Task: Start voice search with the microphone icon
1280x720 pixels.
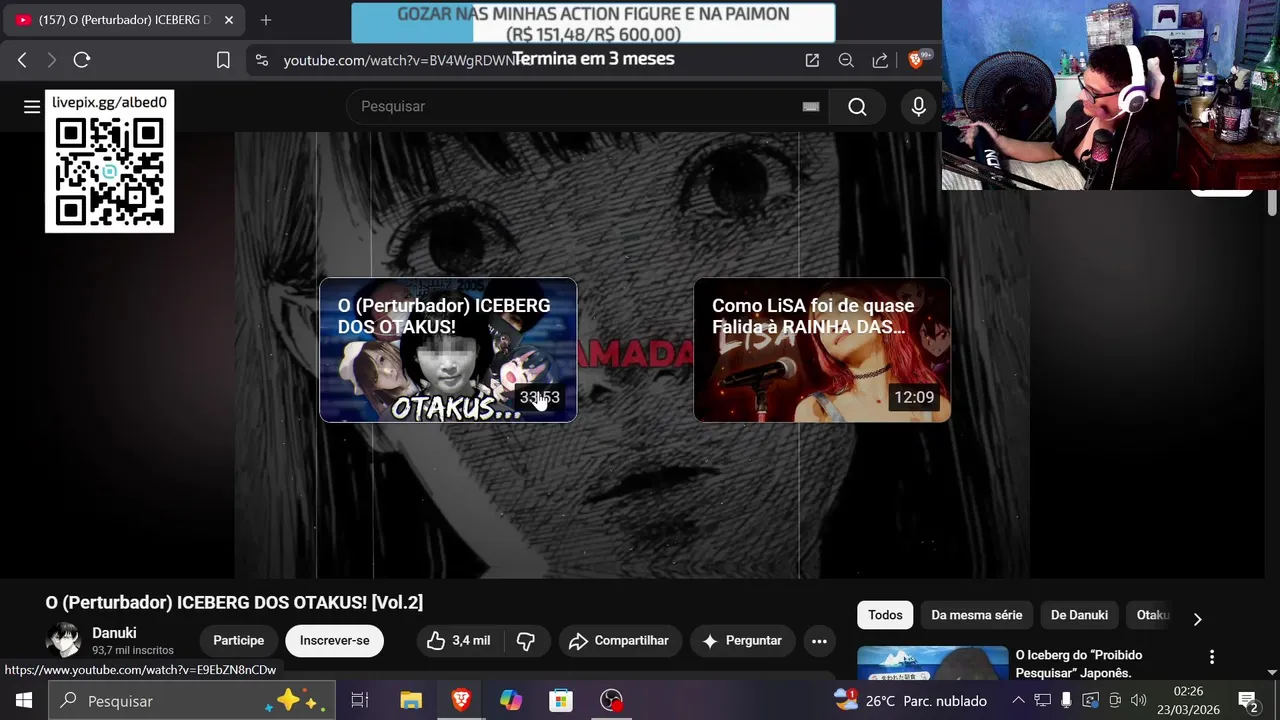Action: point(918,106)
